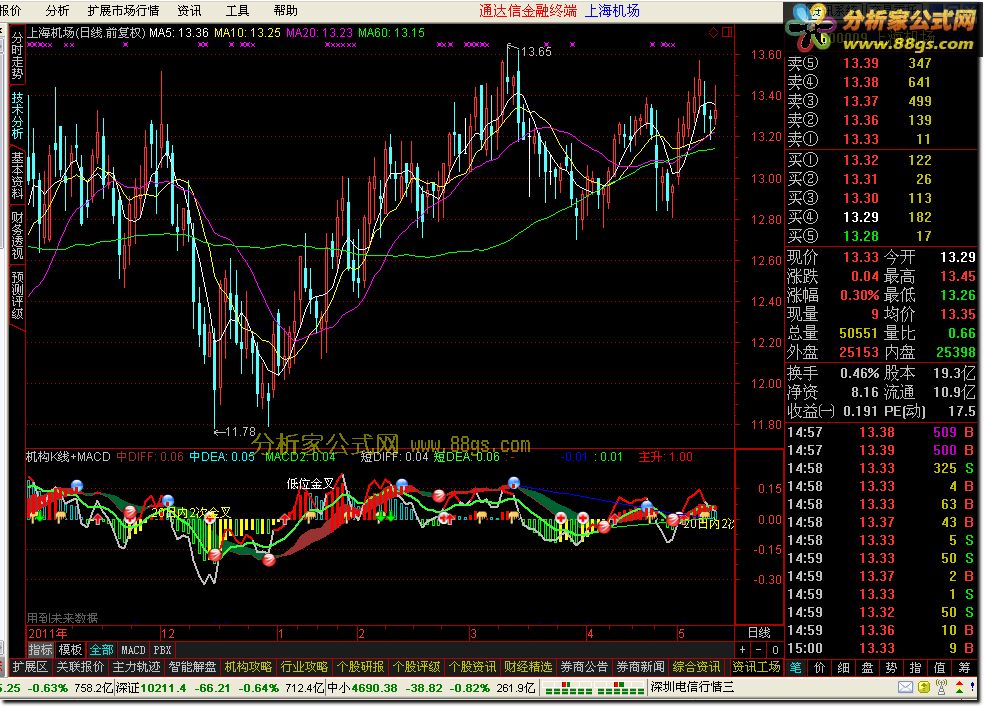The image size is (985, 707).
Task: Open the 基本资料 sidebar tab
Action: pyautogui.click(x=17, y=176)
